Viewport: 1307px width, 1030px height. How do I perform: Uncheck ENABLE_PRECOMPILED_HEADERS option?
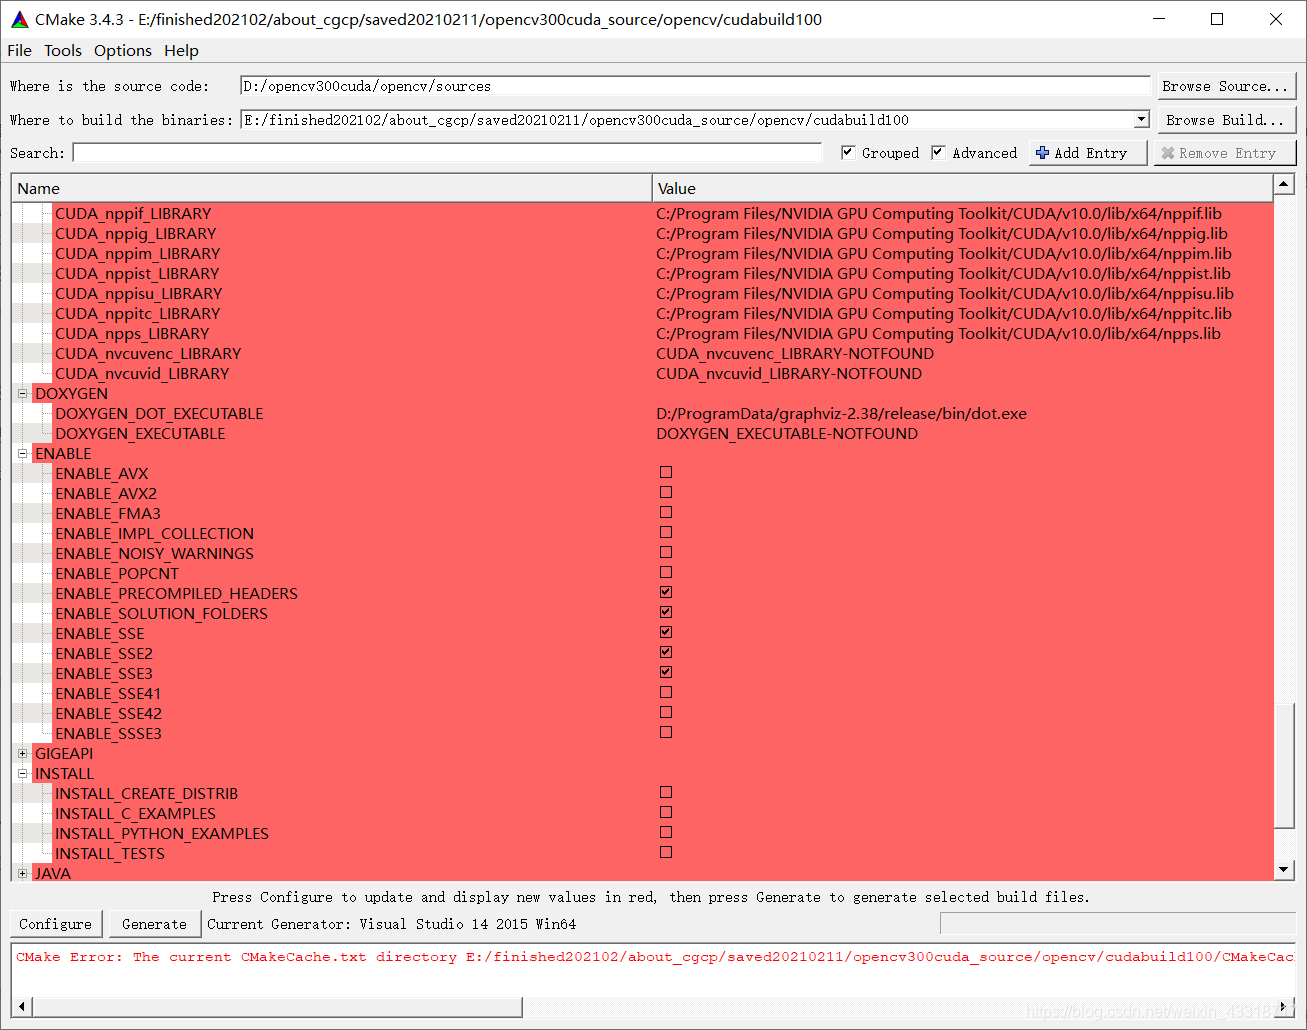(x=666, y=592)
